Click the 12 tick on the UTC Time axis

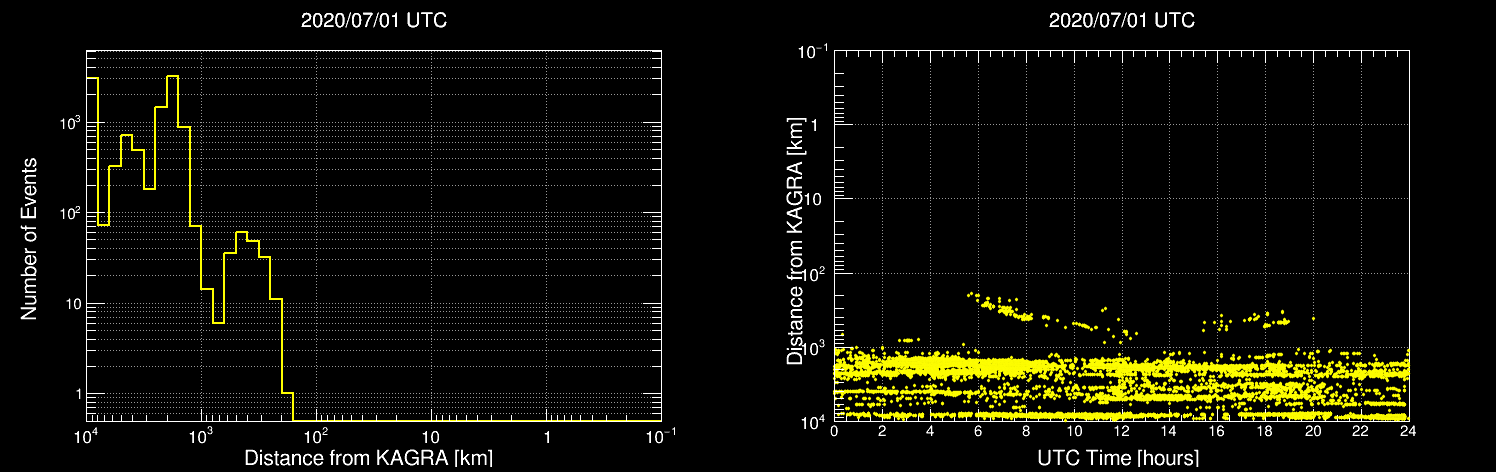pos(1122,431)
